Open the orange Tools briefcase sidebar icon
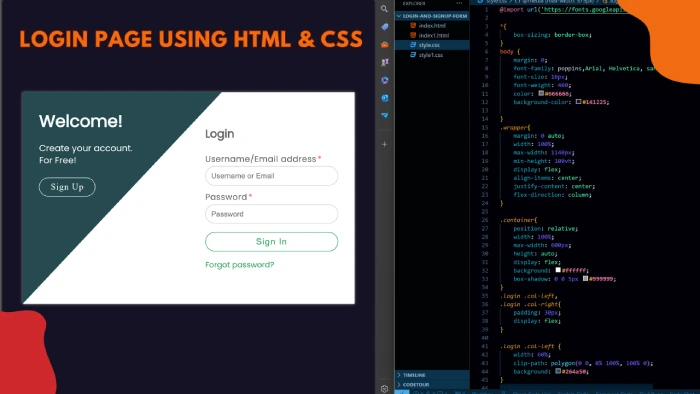 point(384,45)
